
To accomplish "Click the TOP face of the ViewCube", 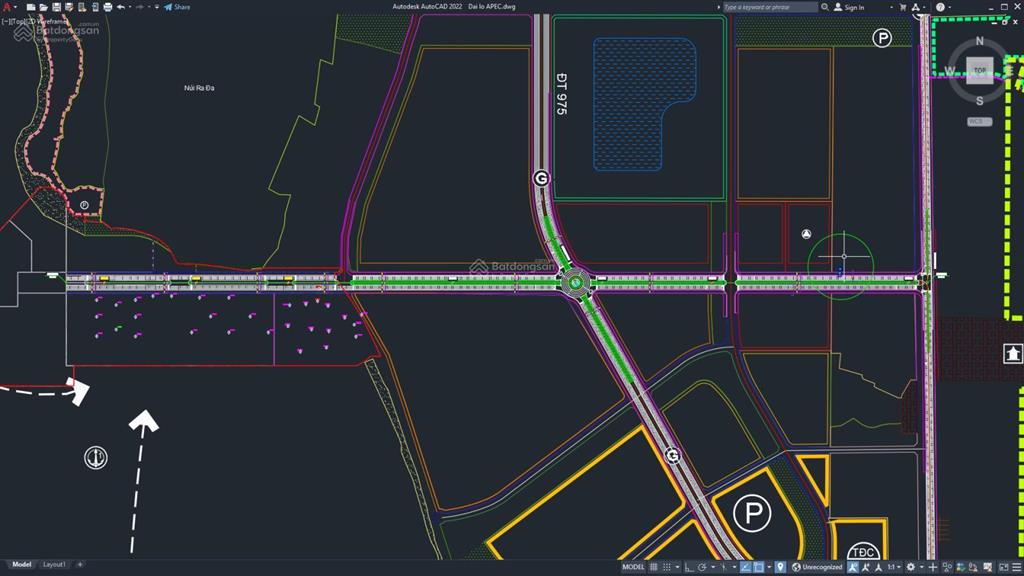I will coord(980,71).
